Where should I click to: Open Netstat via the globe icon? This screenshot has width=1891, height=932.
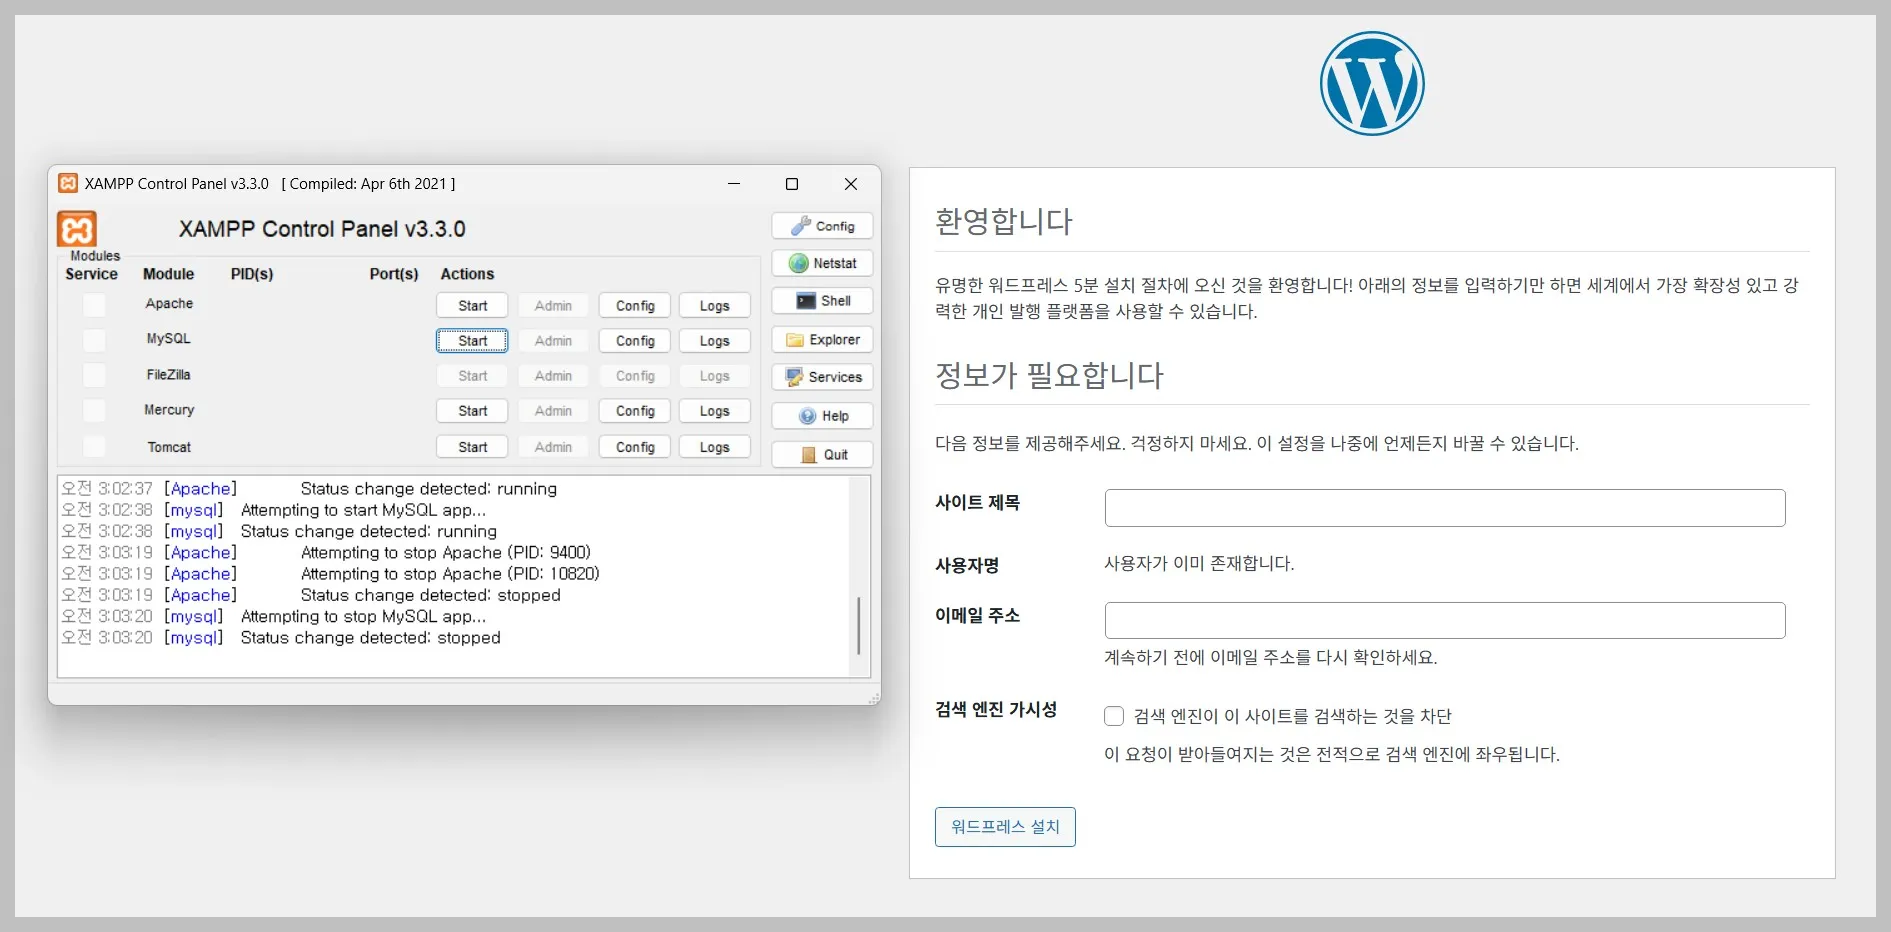pos(822,263)
